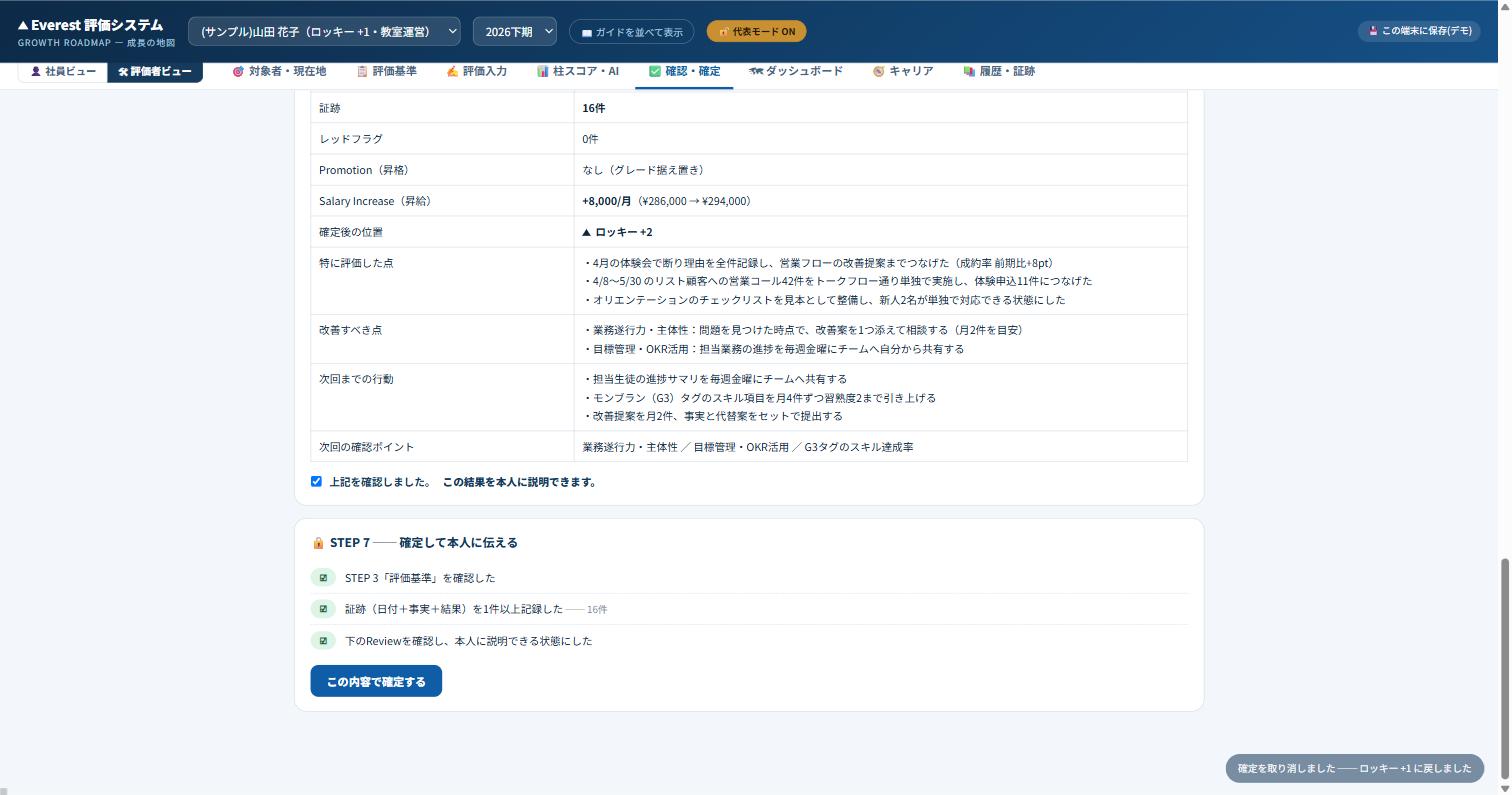Image resolution: width=1512 pixels, height=795 pixels.
Task: Click なし（グレード据え置き） promotion value
Action: tap(646, 170)
